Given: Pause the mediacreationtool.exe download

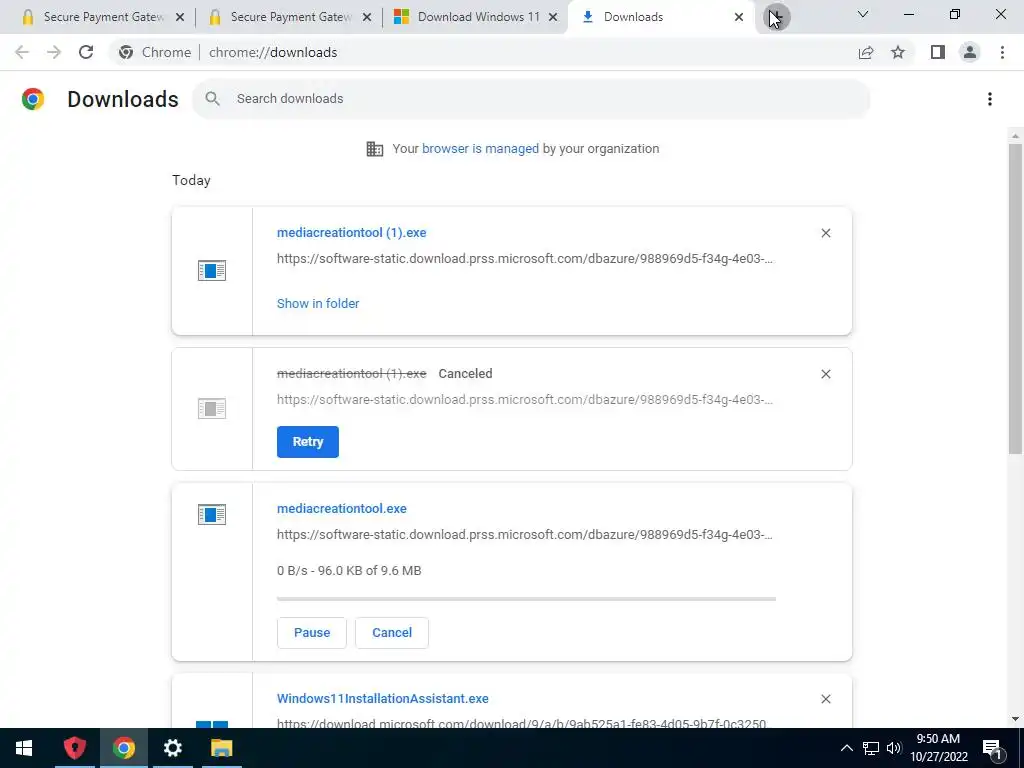Looking at the screenshot, I should [x=312, y=633].
